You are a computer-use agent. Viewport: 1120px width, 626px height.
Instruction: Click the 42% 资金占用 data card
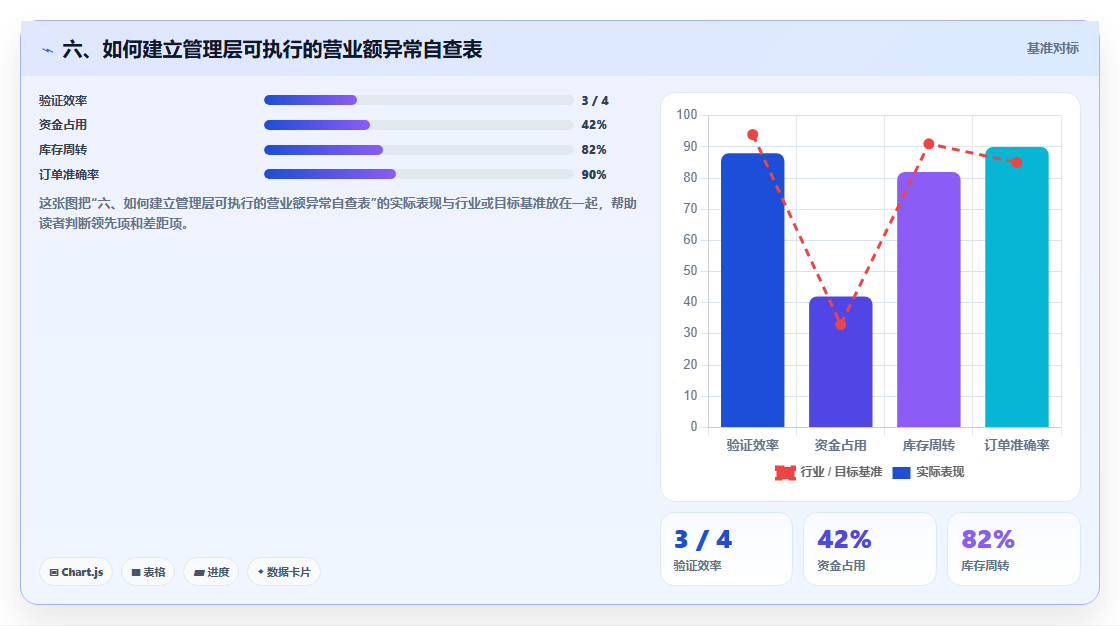[870, 549]
